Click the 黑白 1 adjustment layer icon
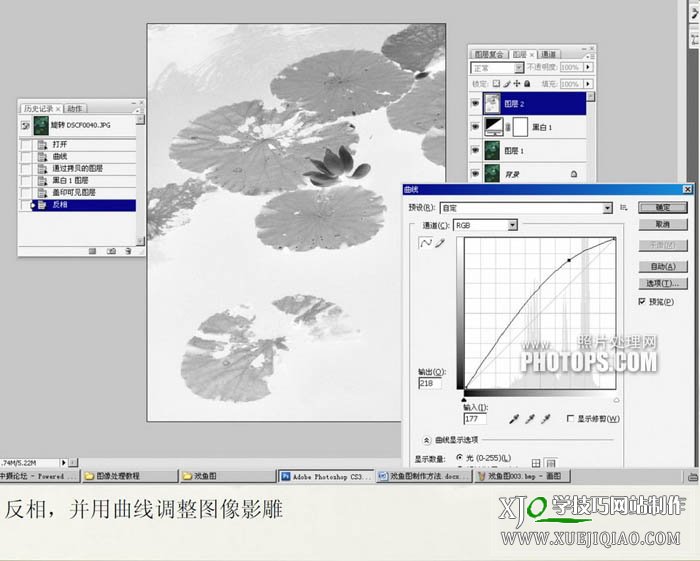Viewport: 700px width, 561px height. click(494, 127)
